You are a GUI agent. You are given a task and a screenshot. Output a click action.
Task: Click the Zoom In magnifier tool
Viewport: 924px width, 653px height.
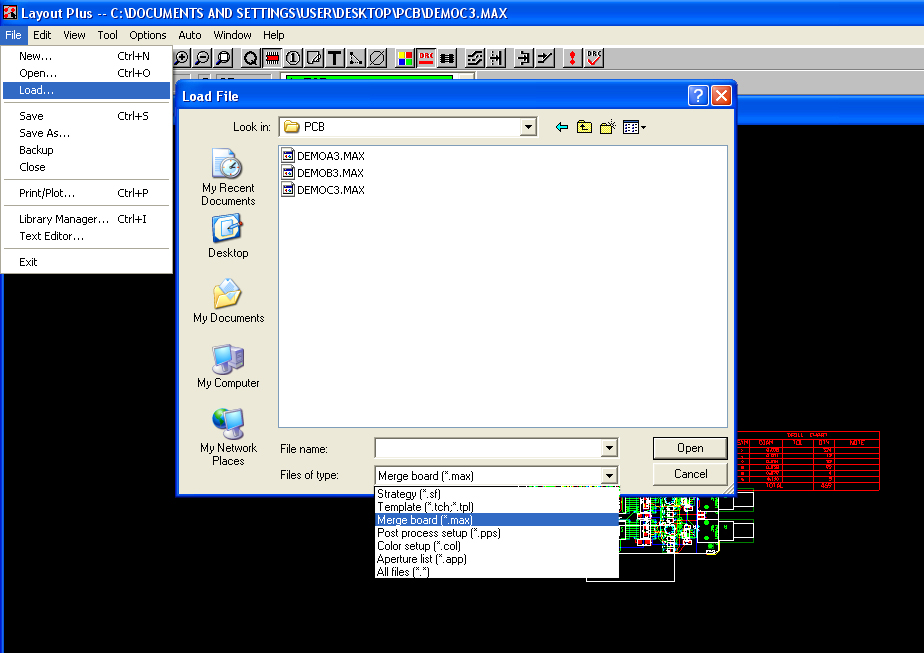pos(182,58)
